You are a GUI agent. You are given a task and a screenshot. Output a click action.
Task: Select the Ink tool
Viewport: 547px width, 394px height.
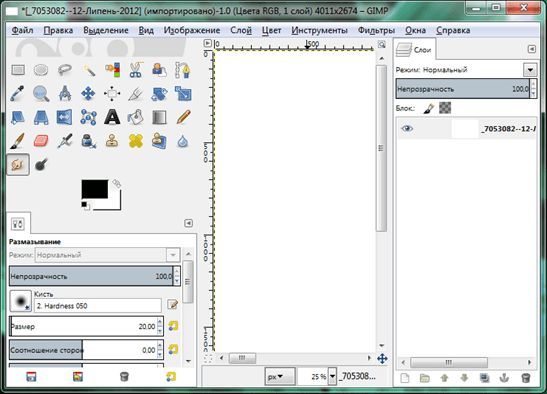(89, 141)
